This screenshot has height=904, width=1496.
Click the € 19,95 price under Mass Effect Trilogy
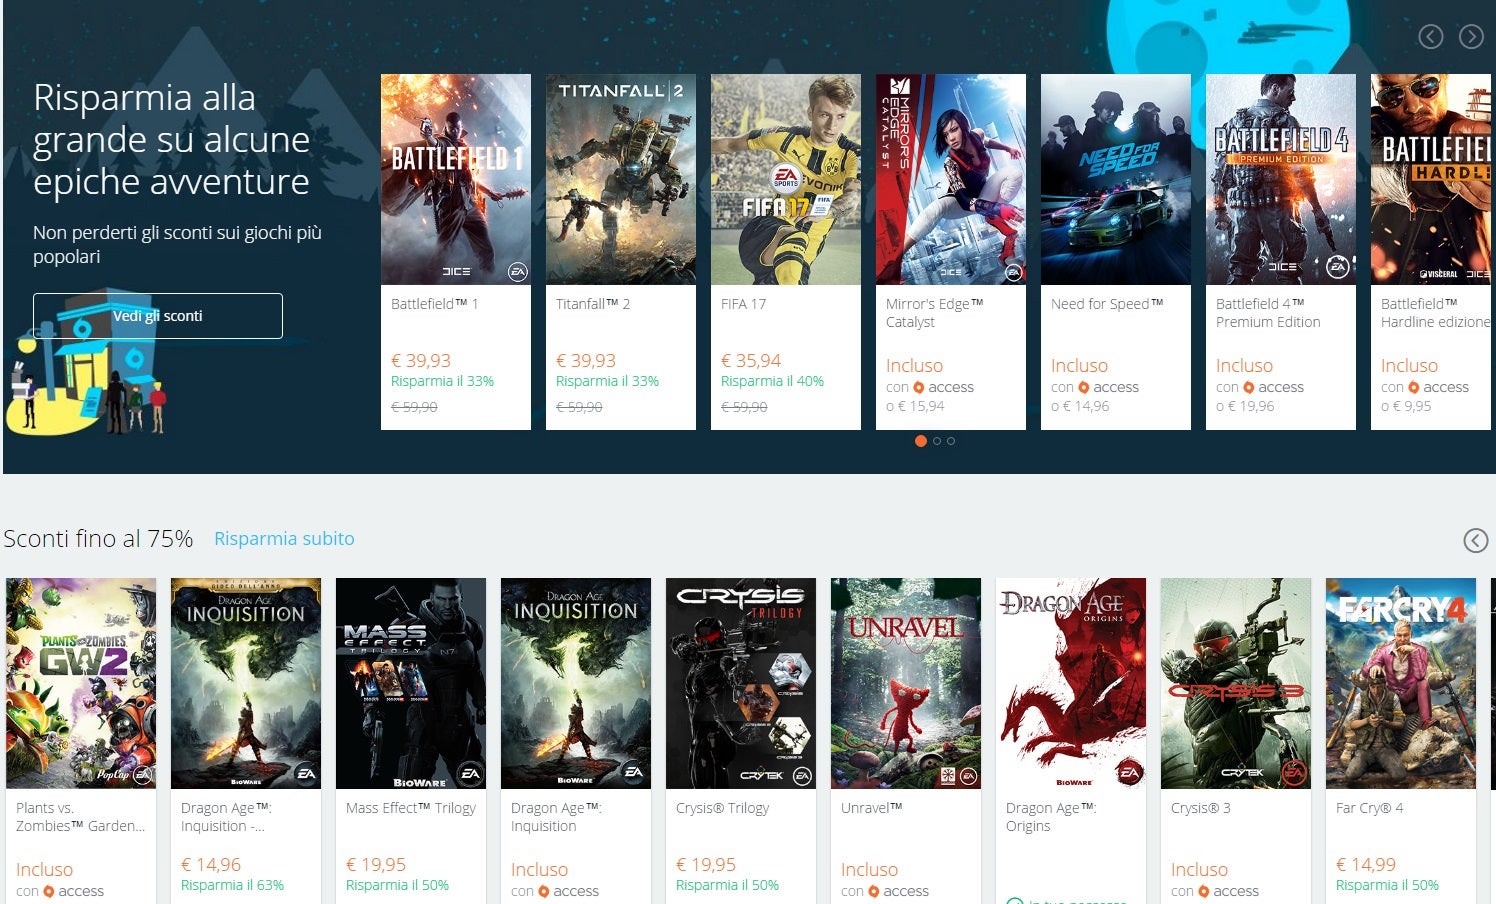[376, 865]
